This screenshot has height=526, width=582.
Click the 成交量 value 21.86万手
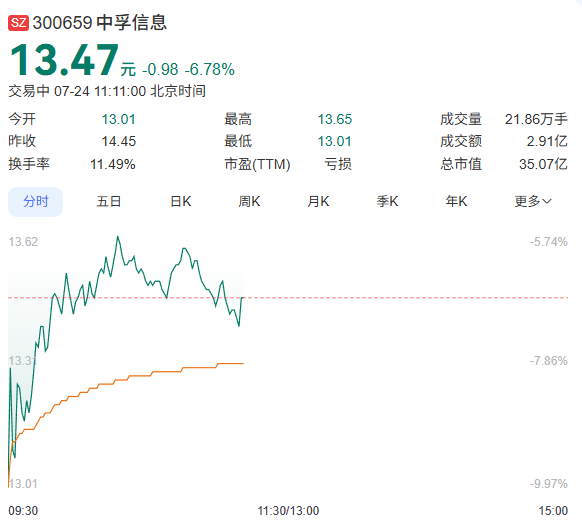536,120
